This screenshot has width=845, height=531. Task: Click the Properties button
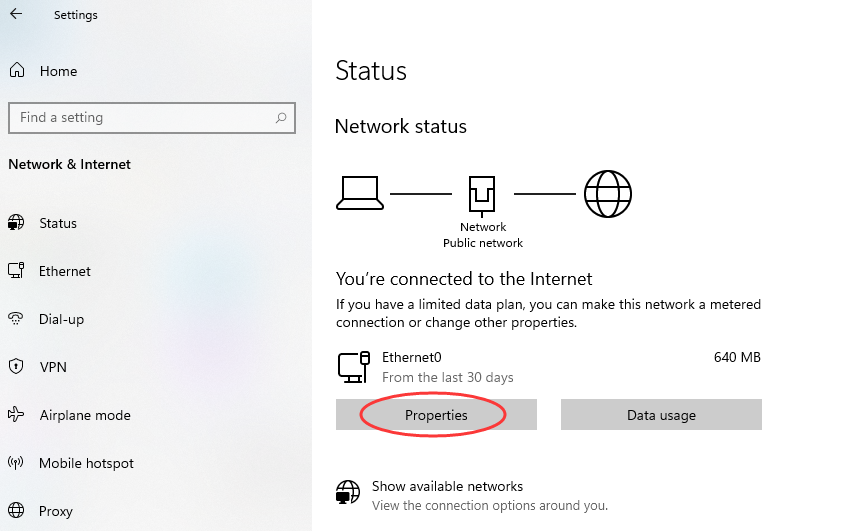point(436,415)
